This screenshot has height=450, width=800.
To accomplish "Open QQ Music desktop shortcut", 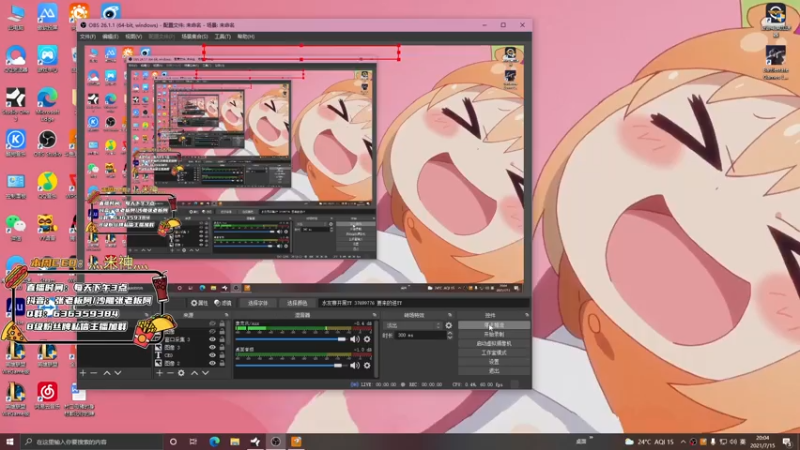I will point(47,185).
